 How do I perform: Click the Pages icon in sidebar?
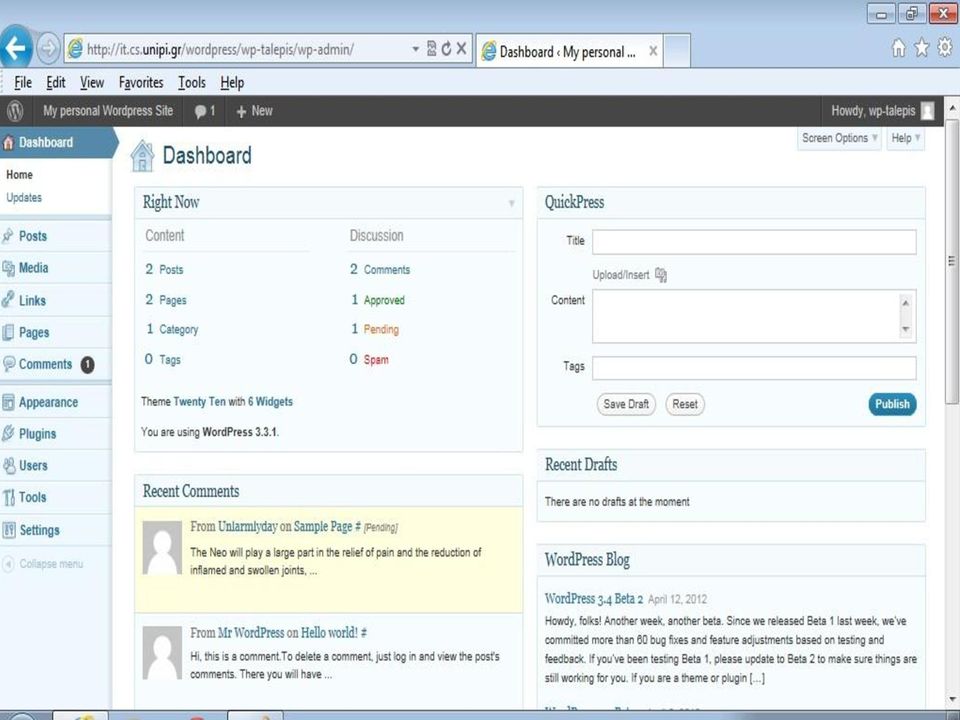coord(8,332)
